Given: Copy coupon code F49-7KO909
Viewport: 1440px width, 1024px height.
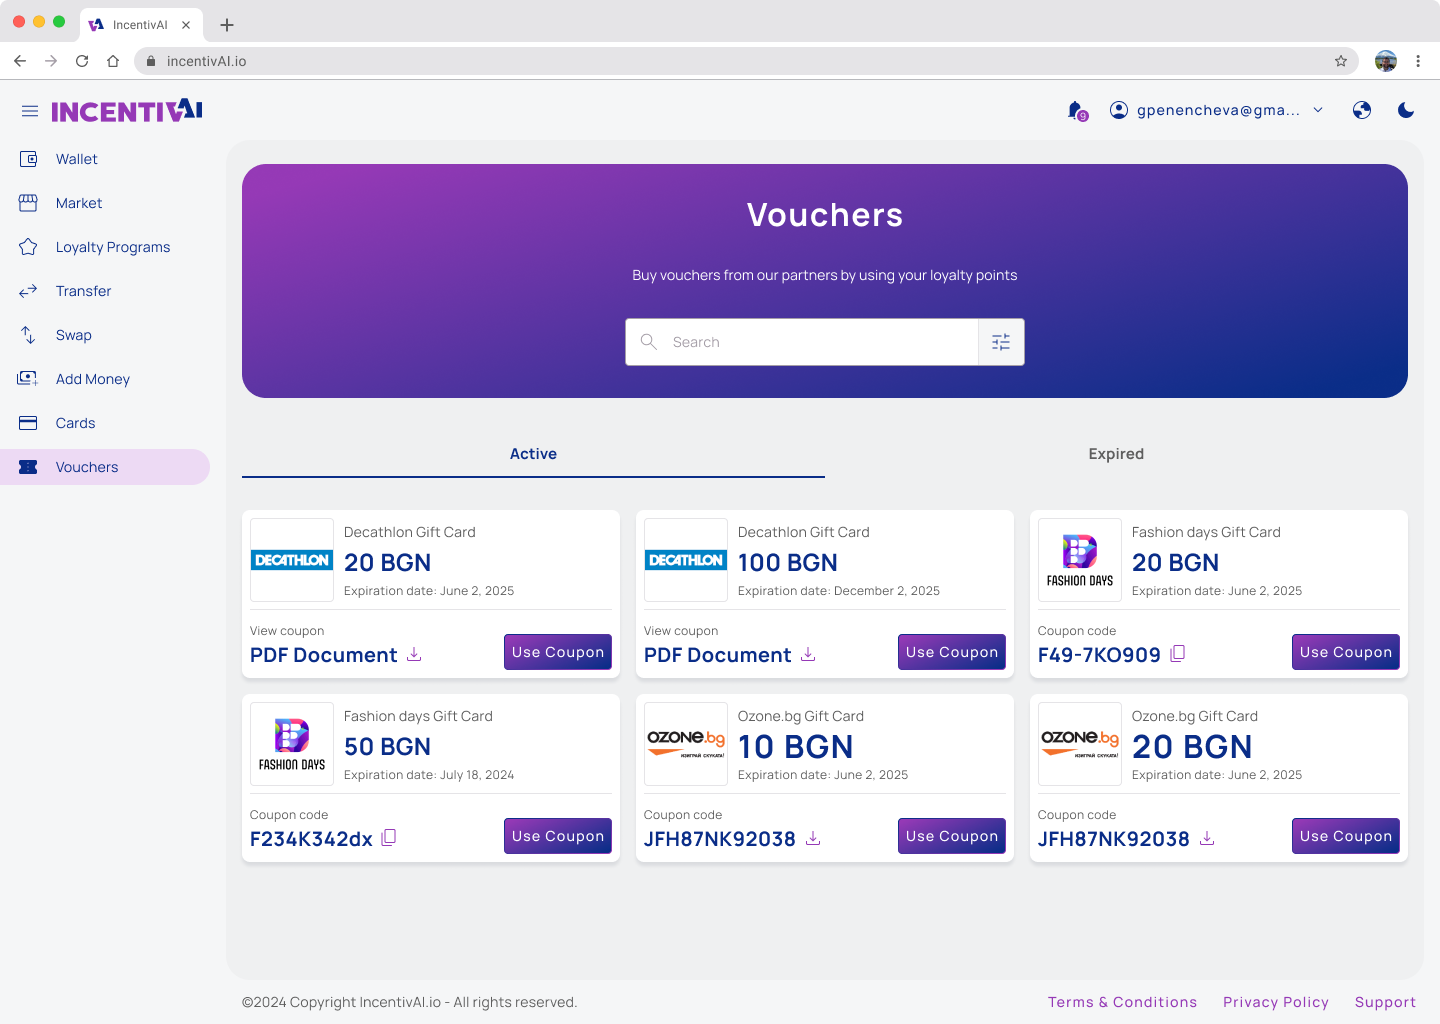Looking at the screenshot, I should pyautogui.click(x=1177, y=653).
